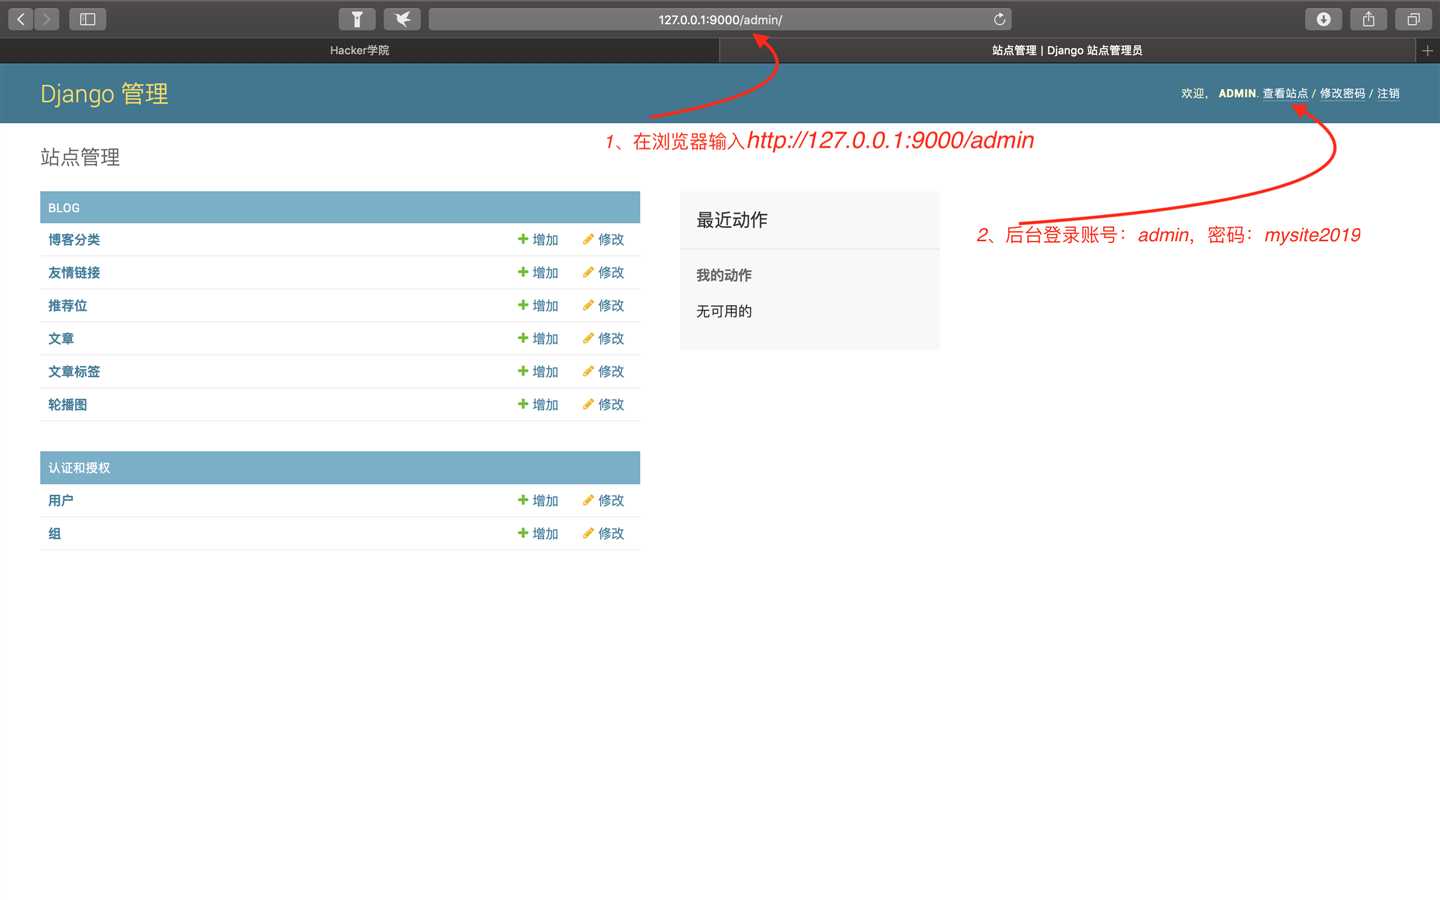
Task: Open the share button
Action: [1368, 19]
